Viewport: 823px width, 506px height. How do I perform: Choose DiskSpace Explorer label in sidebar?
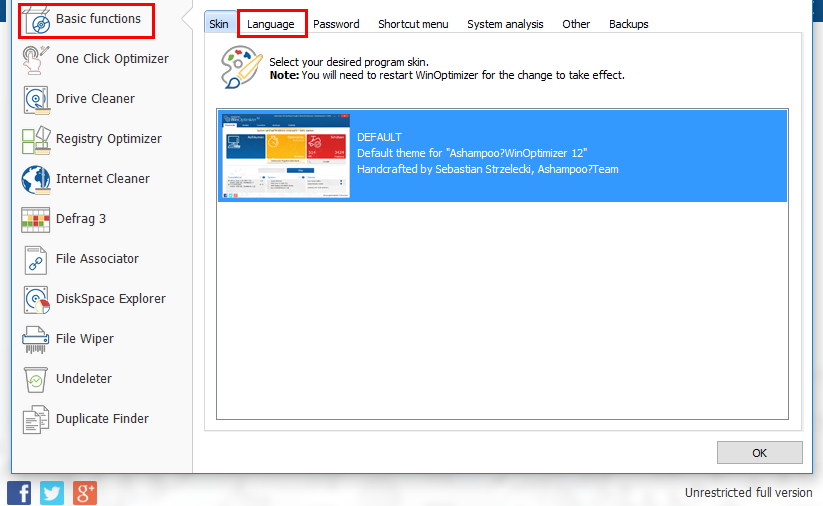coord(111,299)
